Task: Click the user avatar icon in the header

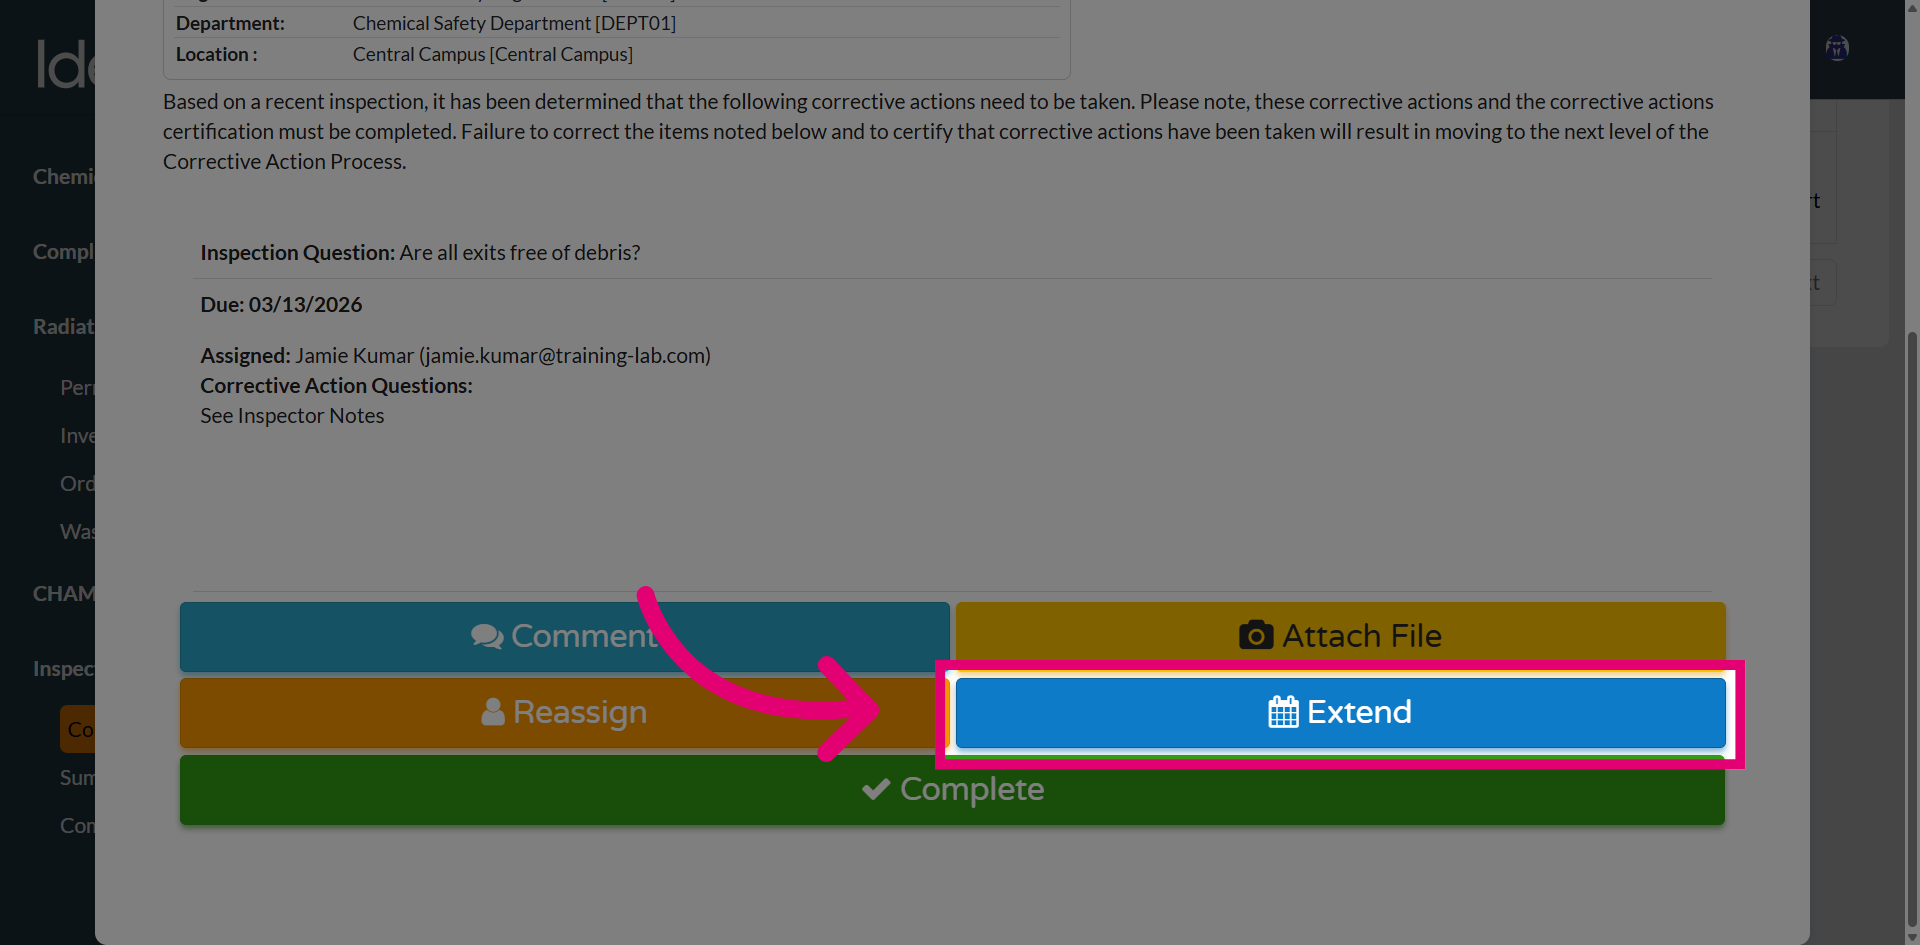Action: 1837,48
